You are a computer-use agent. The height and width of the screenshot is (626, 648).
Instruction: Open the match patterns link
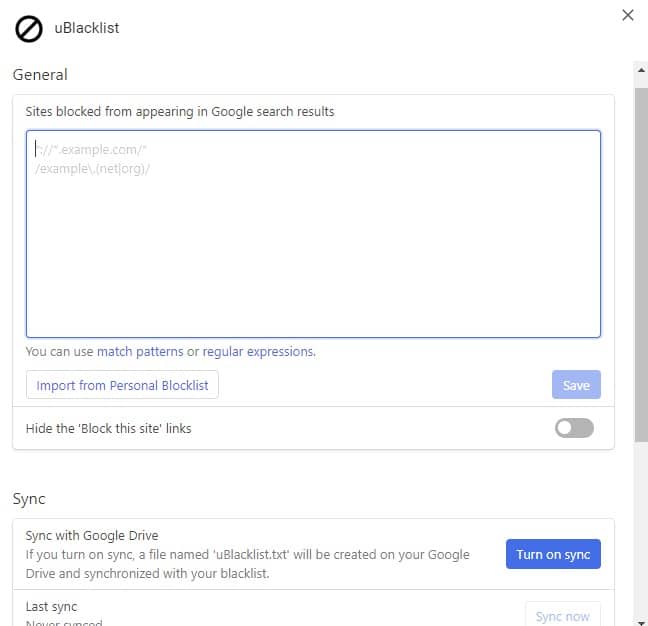[140, 352]
